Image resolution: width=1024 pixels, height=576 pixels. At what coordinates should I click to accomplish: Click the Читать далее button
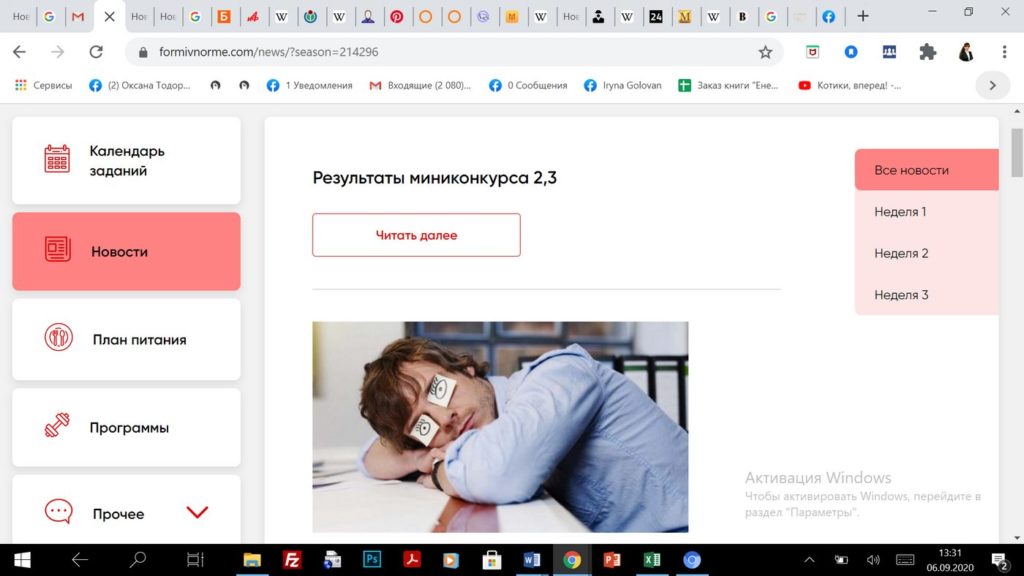pos(416,235)
